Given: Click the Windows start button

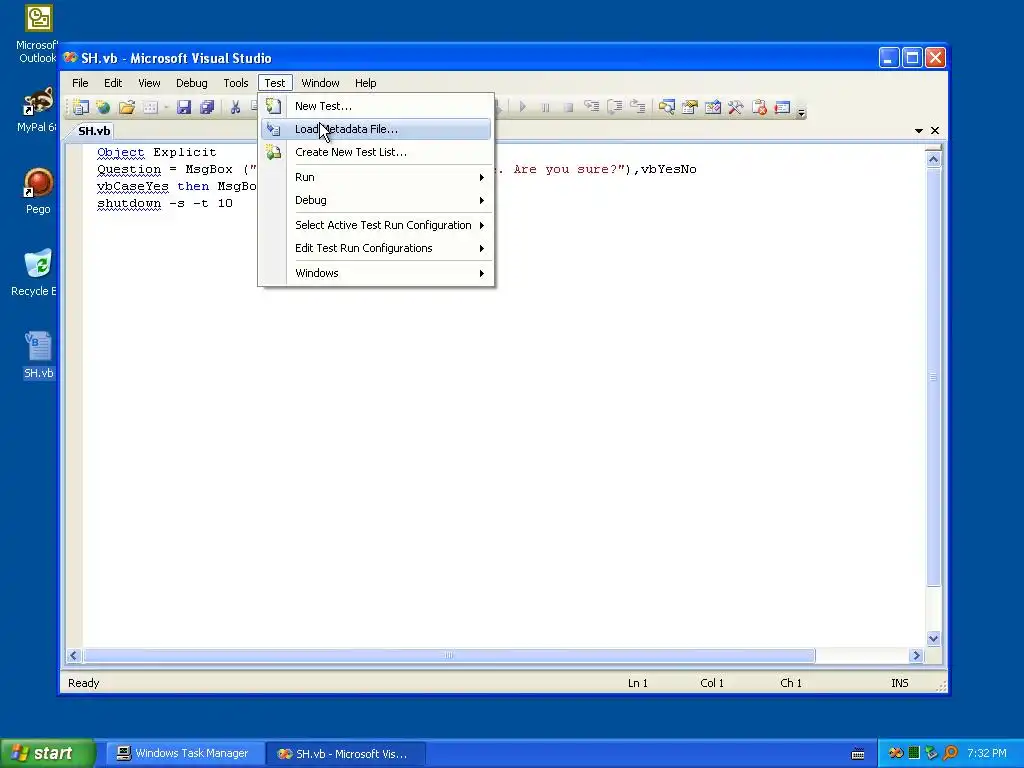Looking at the screenshot, I should pyautogui.click(x=47, y=753).
